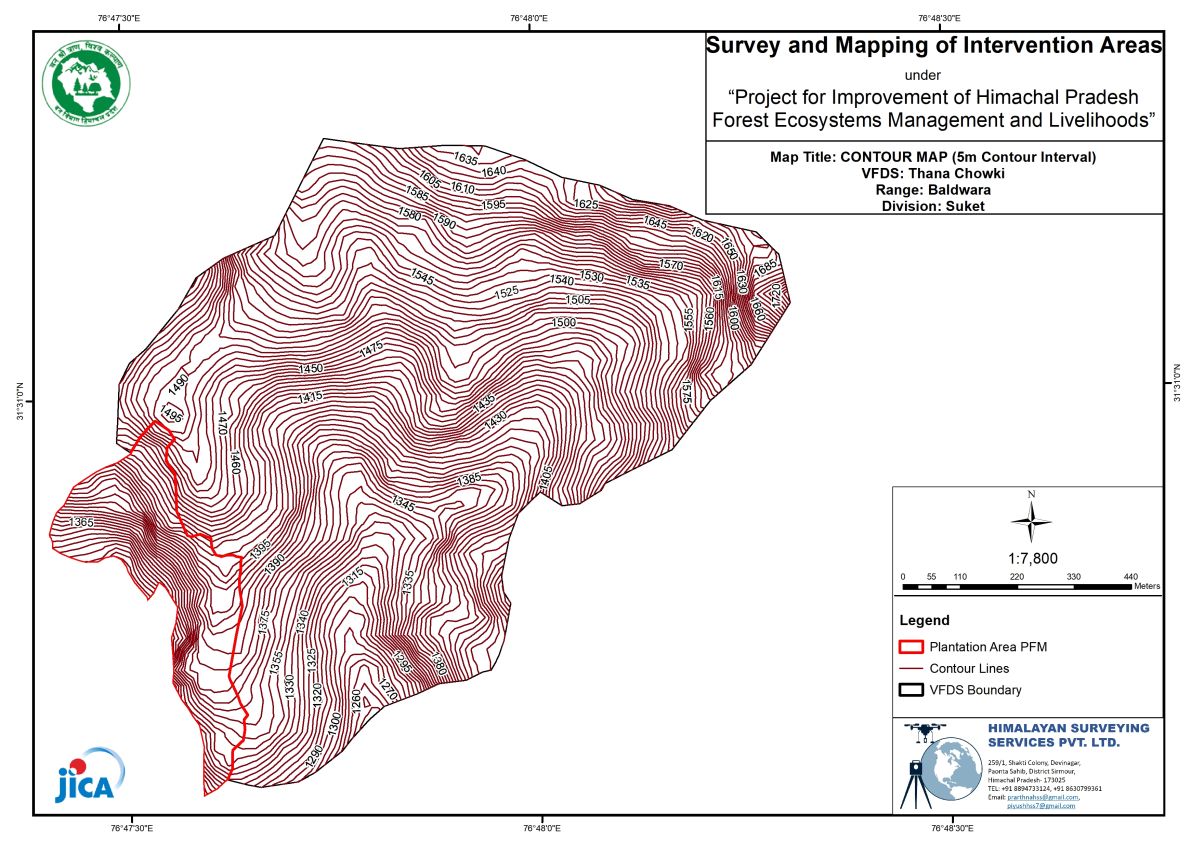Click the "Survey and Mapping of Intervention Areas" heading
Screen dimensions: 1200x848
pos(934,45)
